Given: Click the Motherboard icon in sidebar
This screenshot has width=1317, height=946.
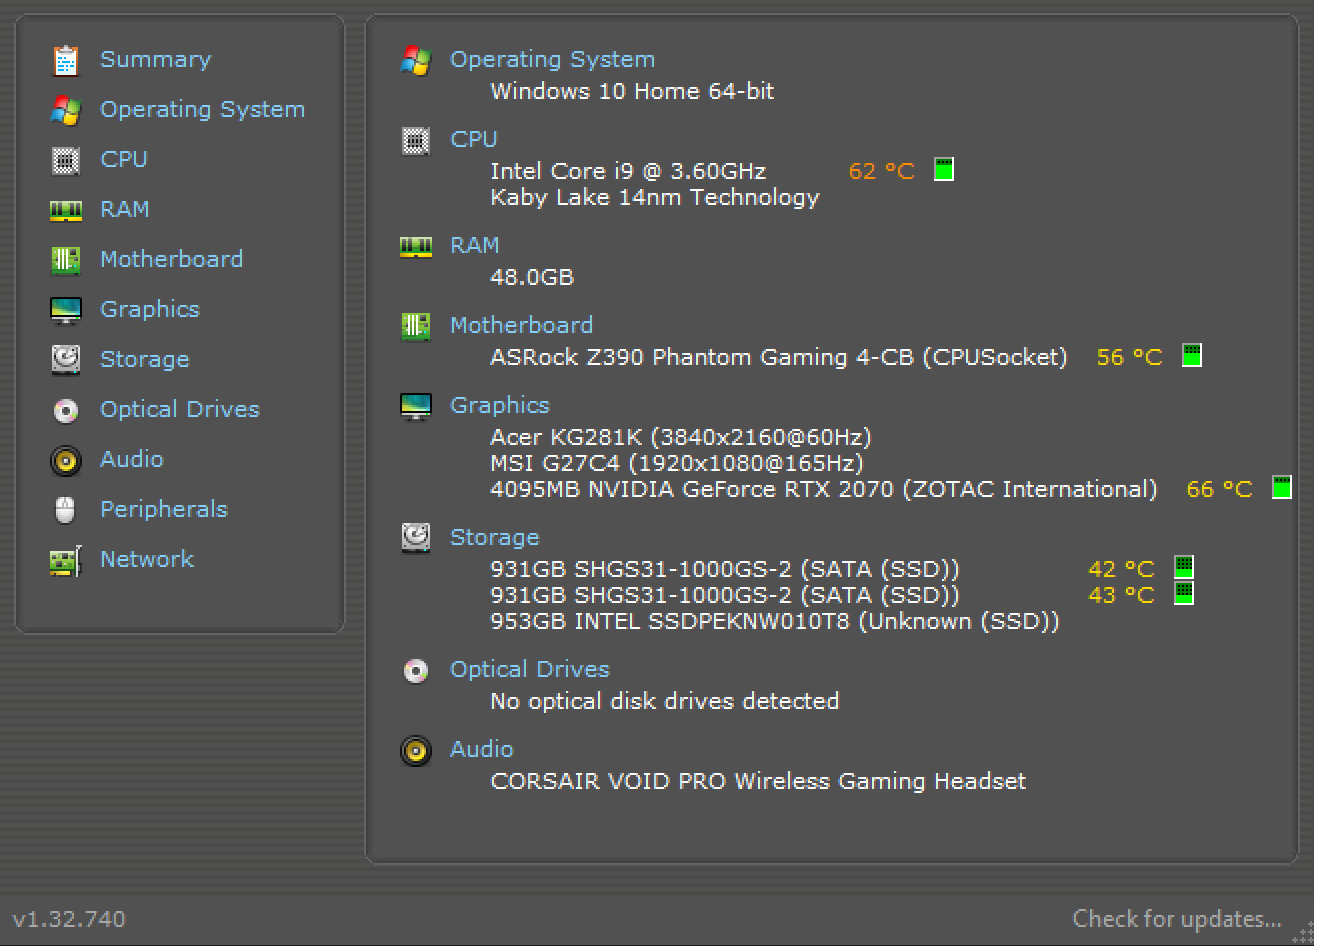Looking at the screenshot, I should click(66, 260).
